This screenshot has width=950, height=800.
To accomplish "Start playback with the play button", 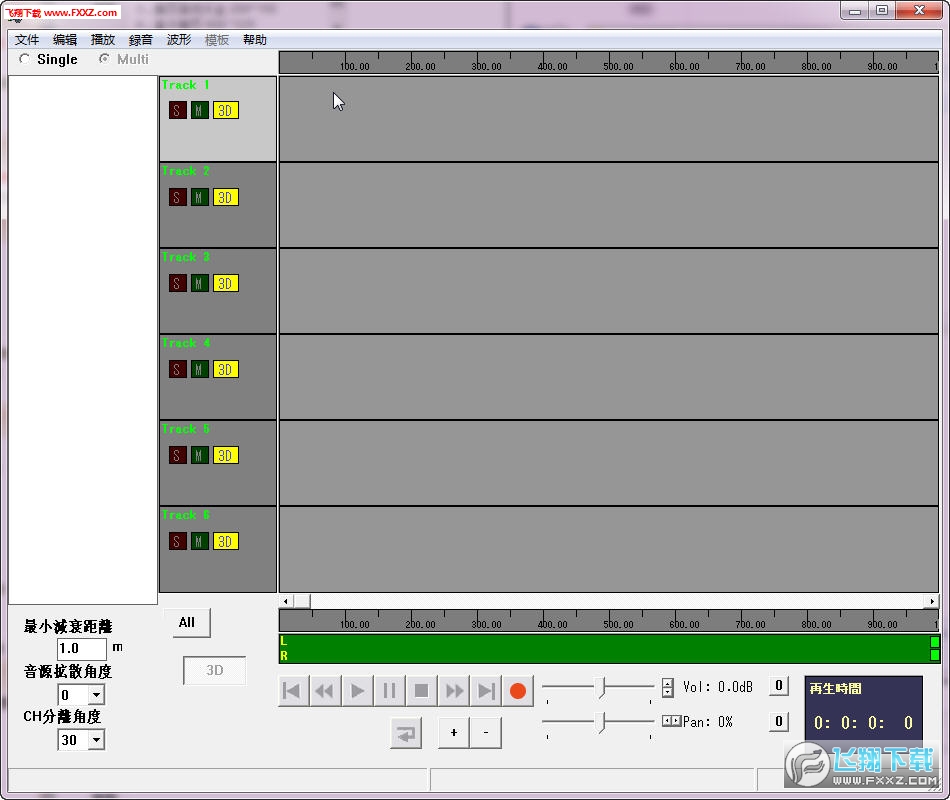I will point(357,691).
